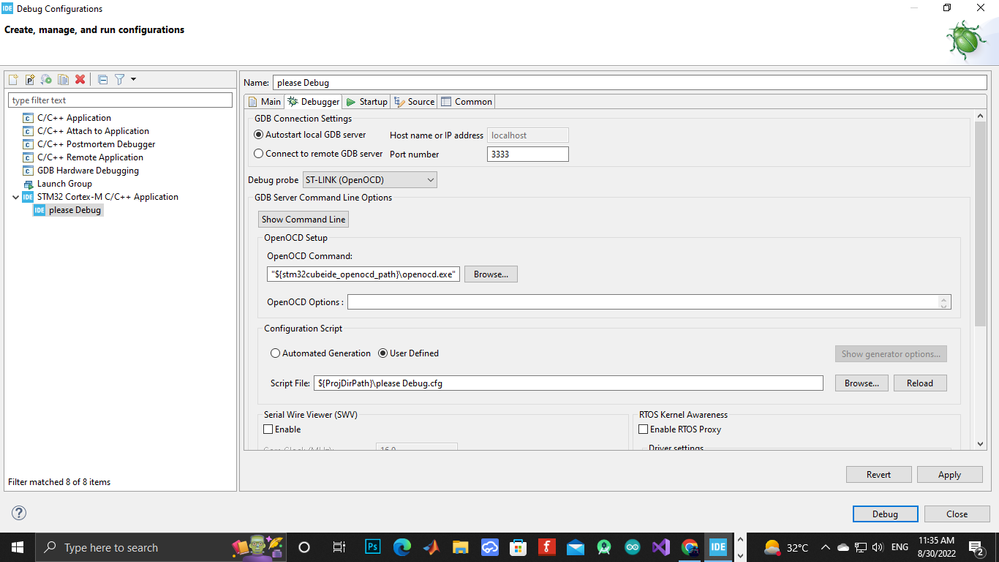999x562 pixels.
Task: Browse for the OpenOCD command executable
Action: point(491,275)
